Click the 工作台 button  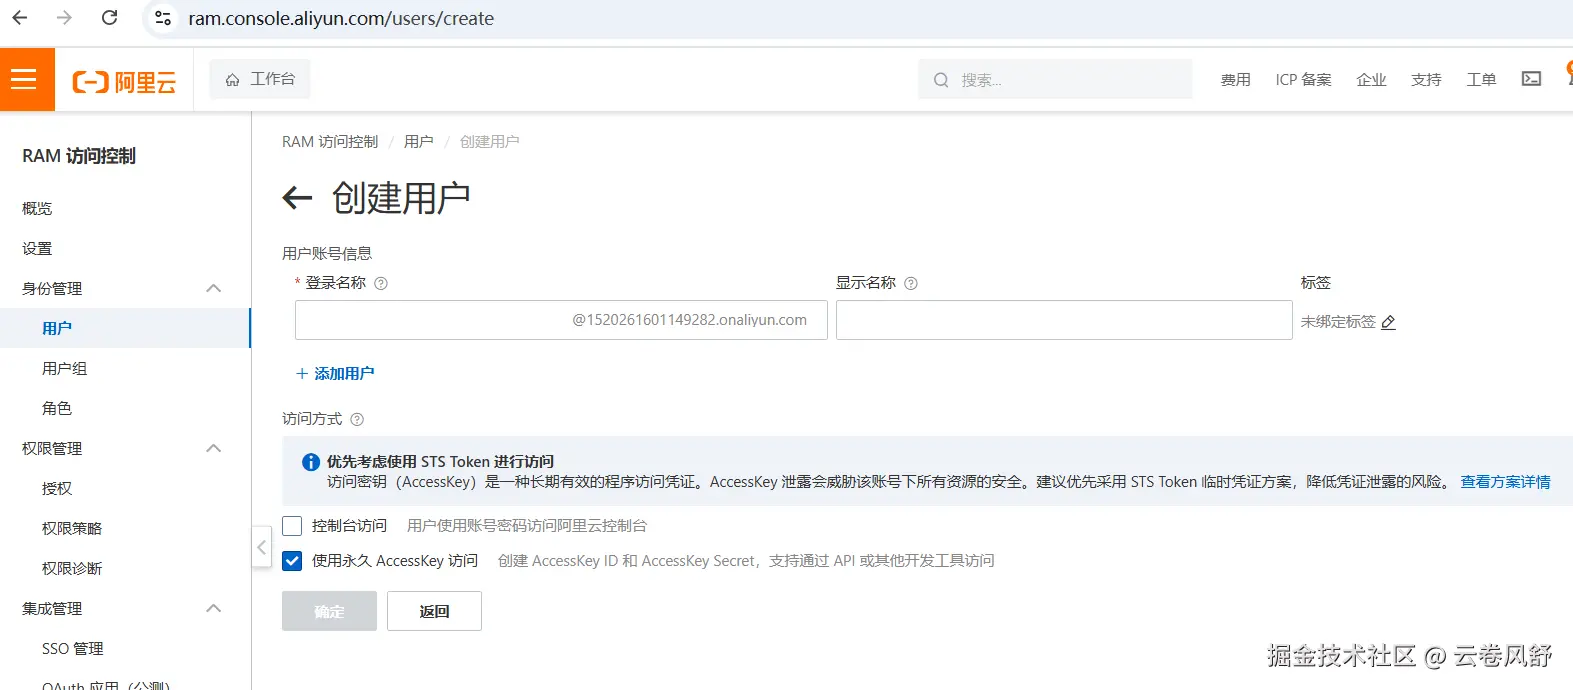(x=260, y=79)
